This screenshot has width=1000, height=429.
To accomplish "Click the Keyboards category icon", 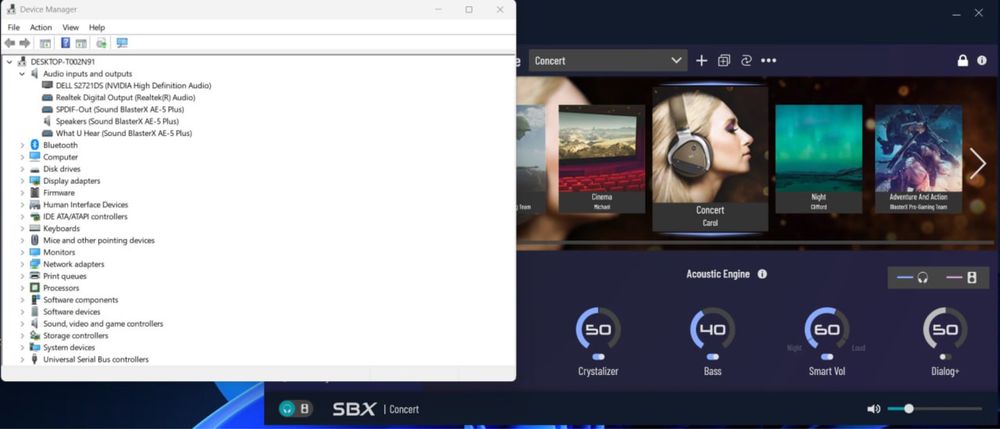I will (34, 228).
